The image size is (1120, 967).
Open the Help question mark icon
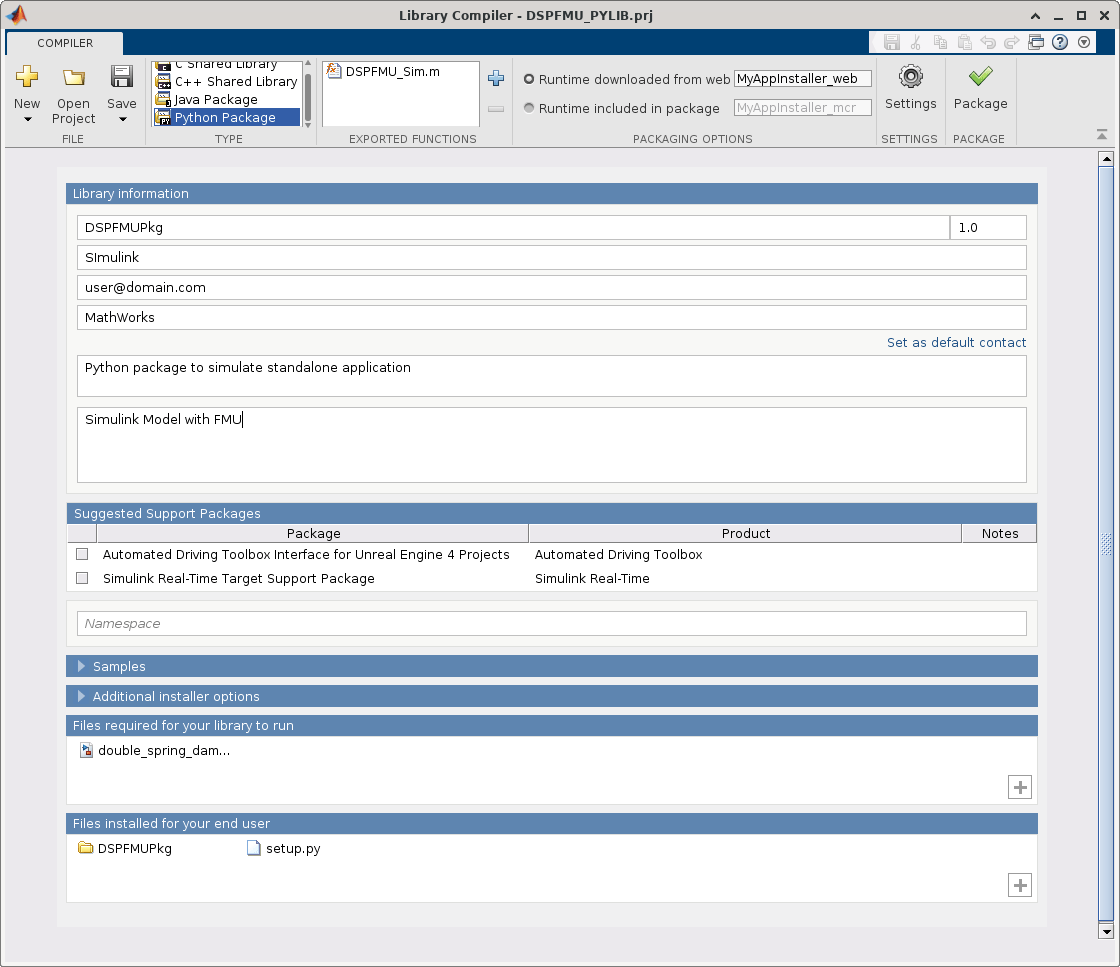pos(1060,42)
